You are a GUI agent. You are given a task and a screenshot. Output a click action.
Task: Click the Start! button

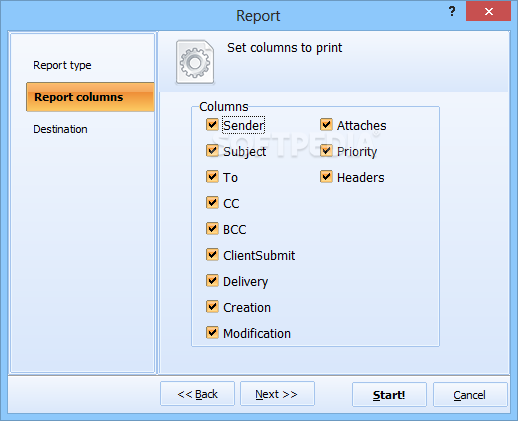389,395
